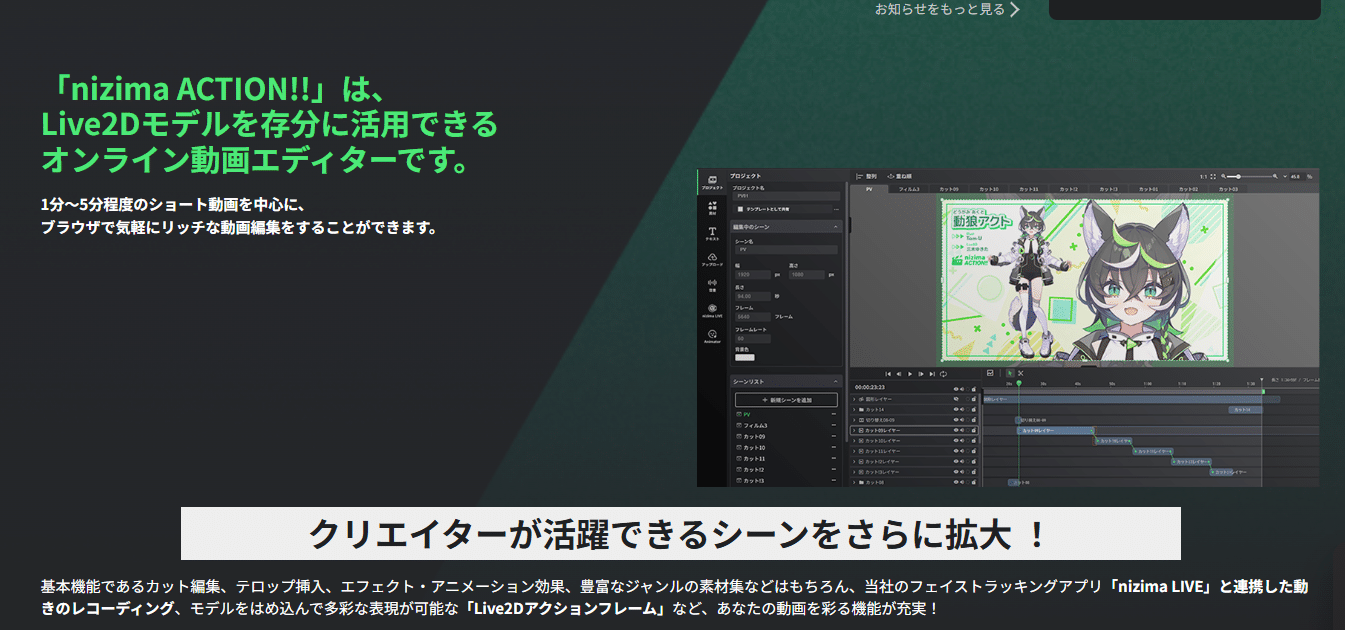Toggle テンプレートとして共有 checkbox
The width and height of the screenshot is (1345, 630).
click(x=740, y=209)
